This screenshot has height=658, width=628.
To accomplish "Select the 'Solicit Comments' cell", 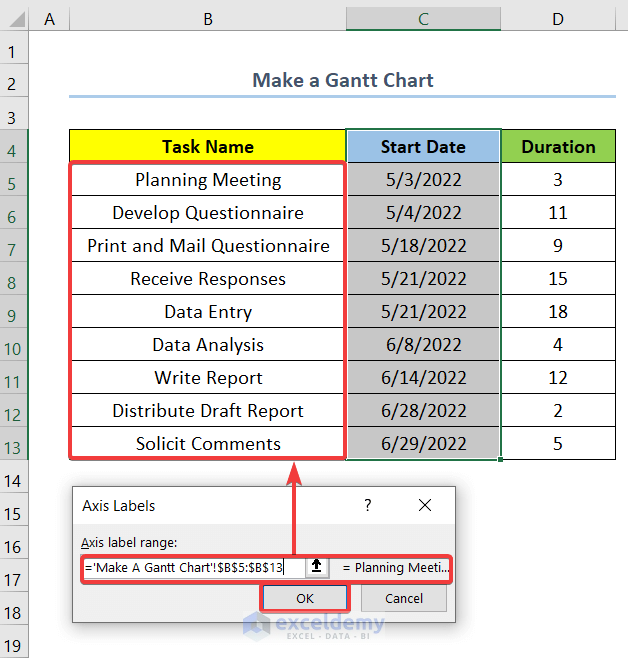I will 208,444.
